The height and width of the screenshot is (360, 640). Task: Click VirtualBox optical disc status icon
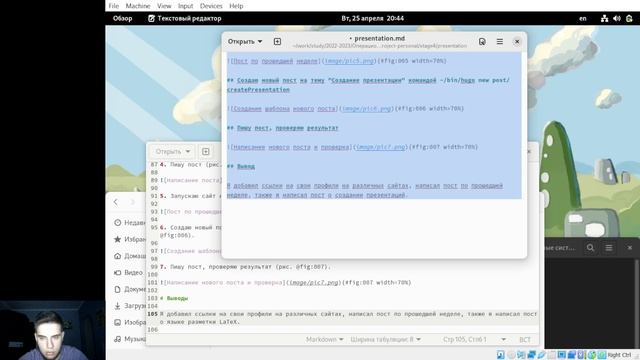(x=511, y=355)
